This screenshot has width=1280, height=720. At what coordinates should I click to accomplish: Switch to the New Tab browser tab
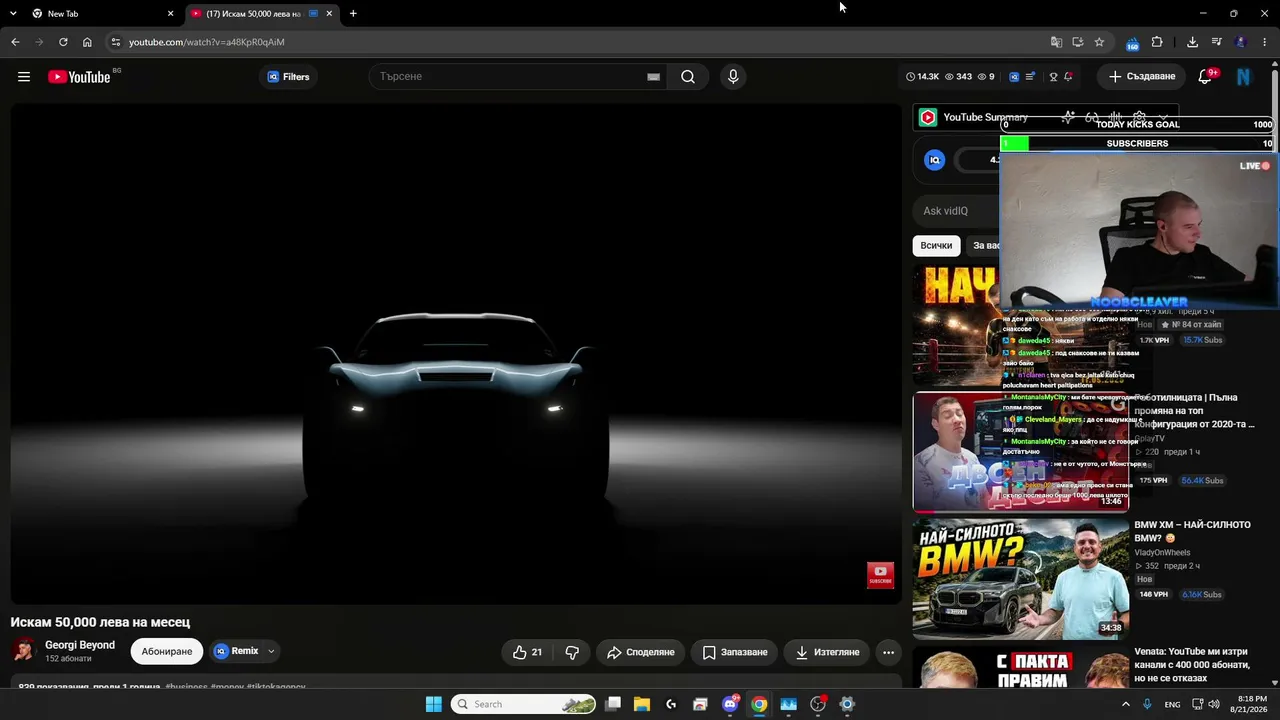pyautogui.click(x=102, y=14)
